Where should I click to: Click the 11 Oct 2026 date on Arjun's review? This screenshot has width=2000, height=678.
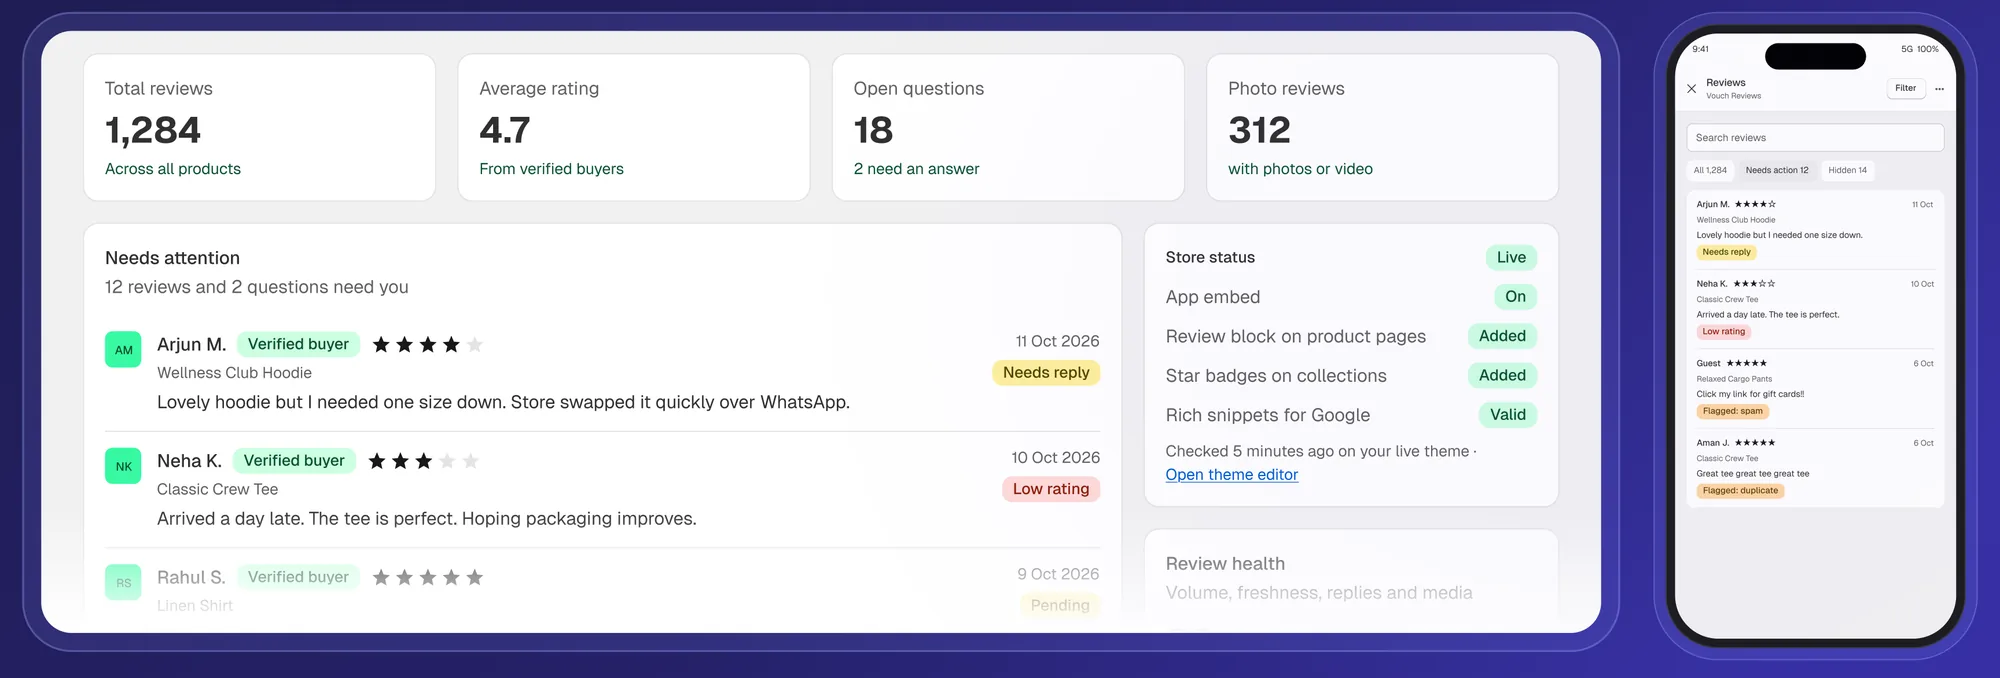1057,341
